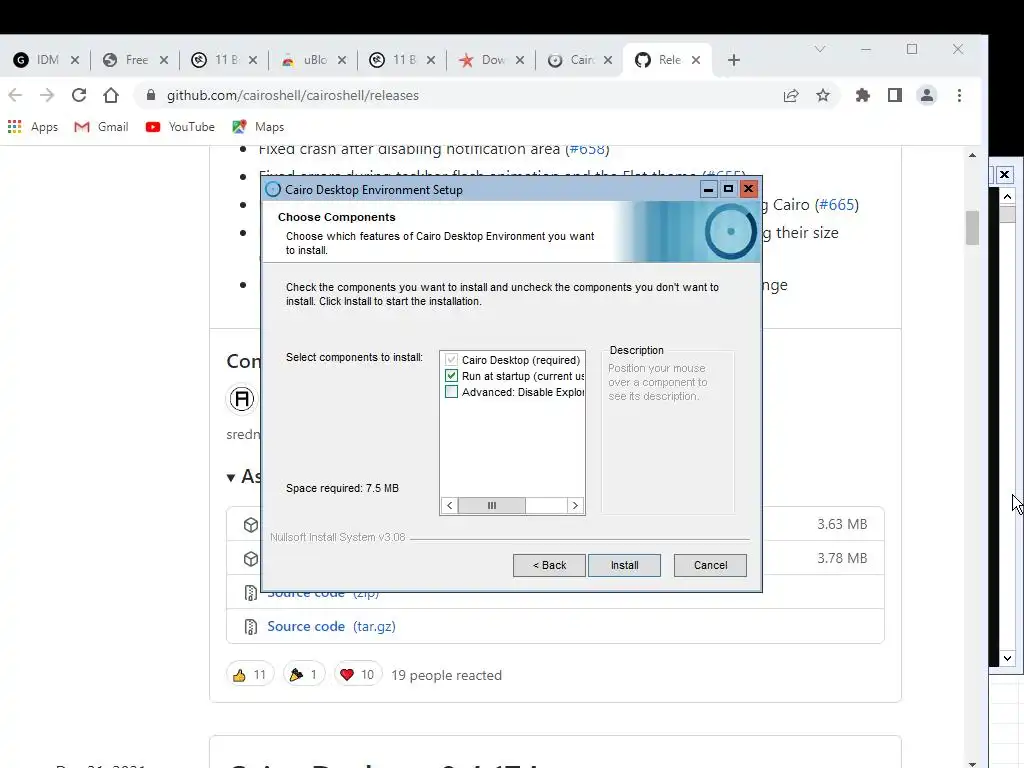Click second package asset cube icon

pos(251,559)
